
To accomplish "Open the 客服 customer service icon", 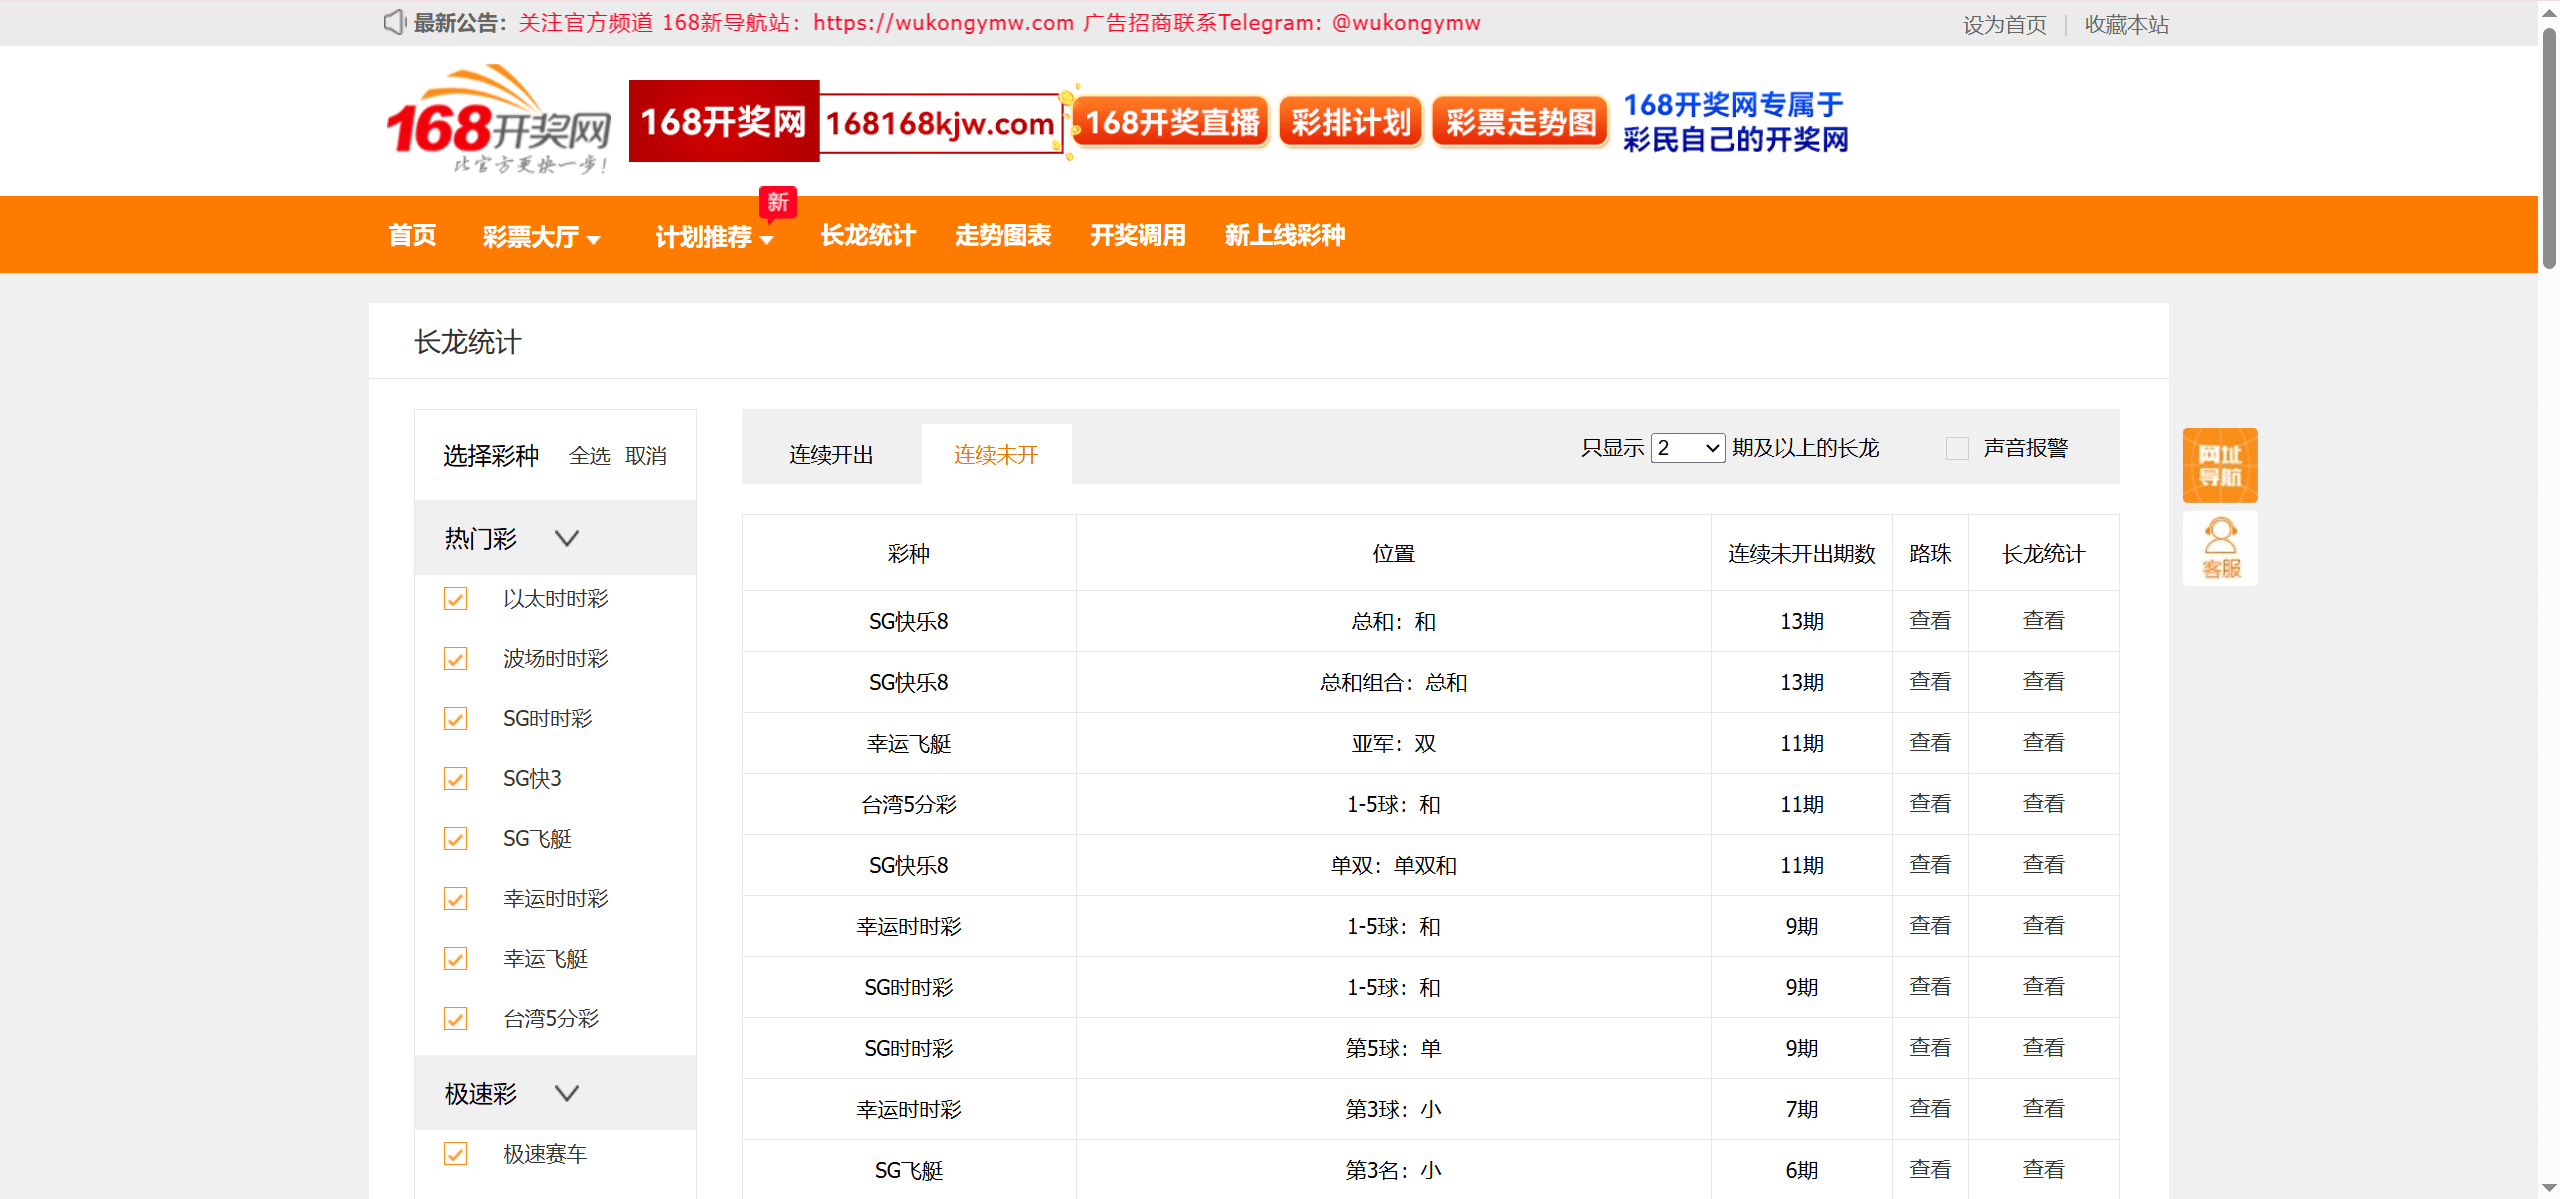I will [x=2219, y=548].
